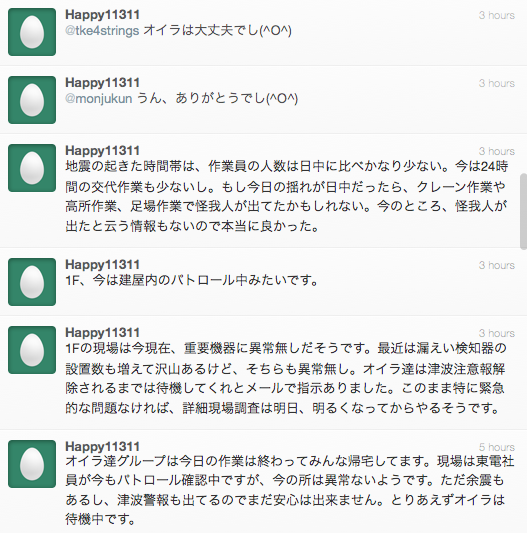Select tweet text about 1F建屋内のパトロール中
This screenshot has width=527, height=533.
point(192,280)
